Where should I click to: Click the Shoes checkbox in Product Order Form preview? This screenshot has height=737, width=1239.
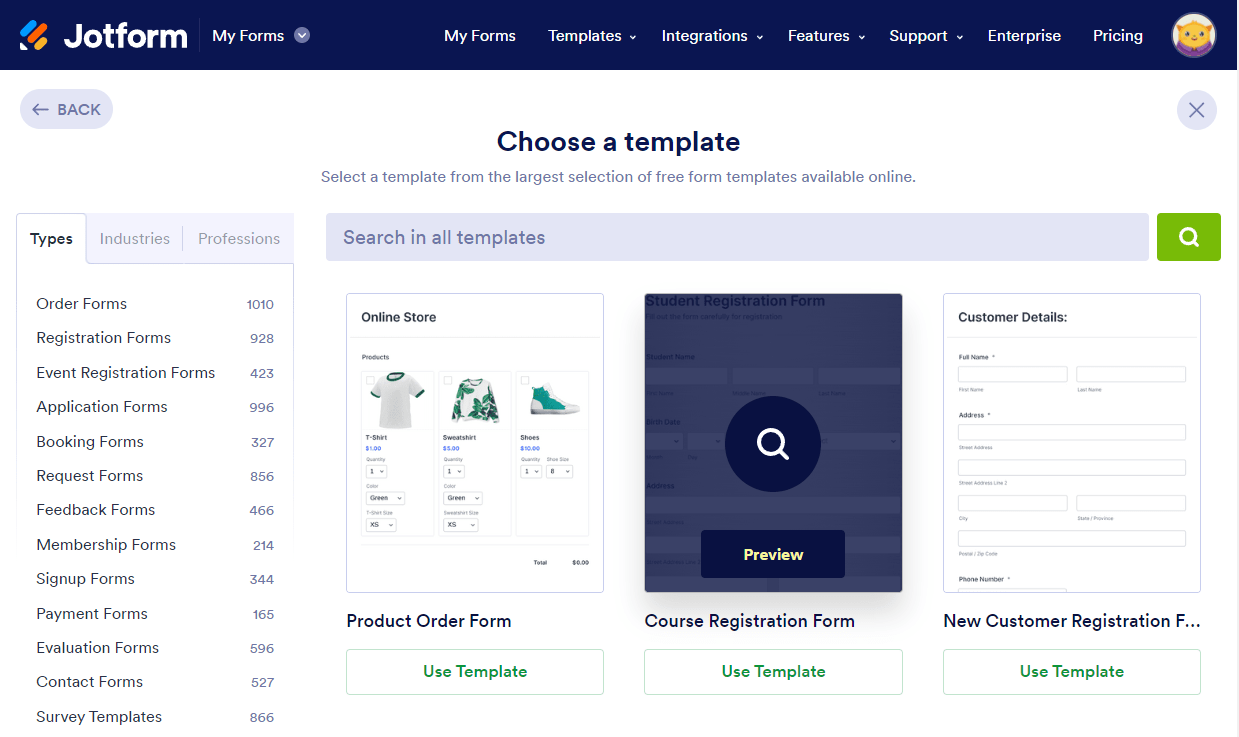click(525, 380)
